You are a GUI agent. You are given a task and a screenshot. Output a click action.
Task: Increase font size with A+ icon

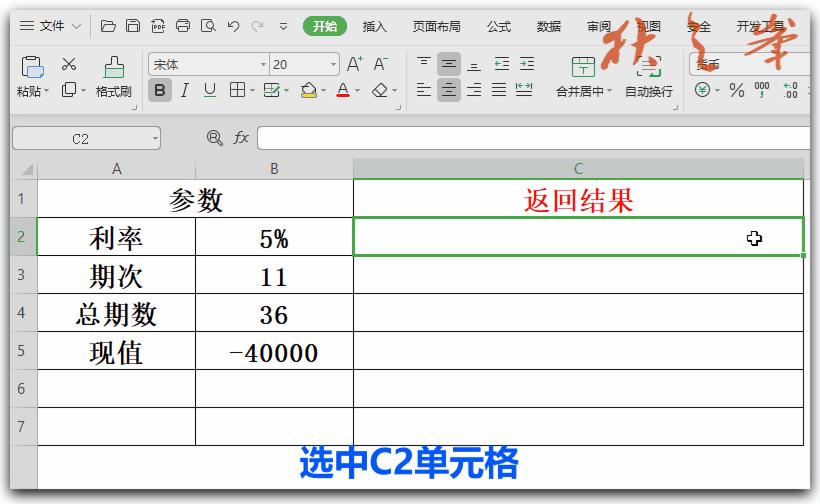coord(355,64)
